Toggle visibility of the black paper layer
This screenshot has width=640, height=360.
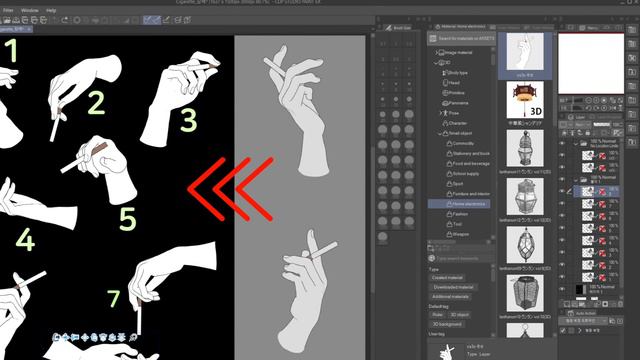[x=562, y=289]
